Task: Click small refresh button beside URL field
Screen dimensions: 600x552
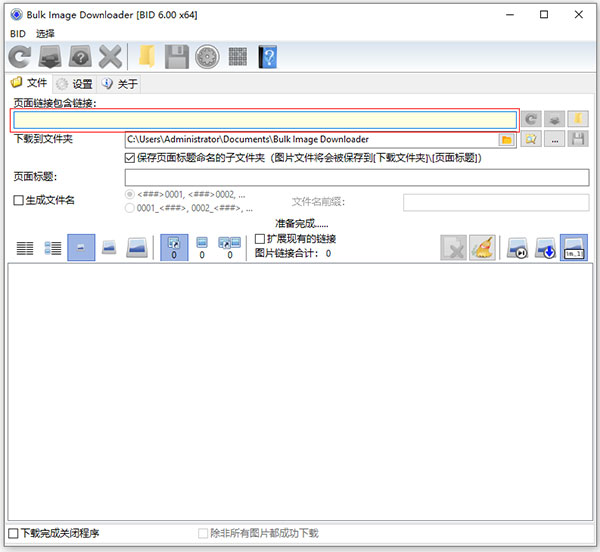Action: pyautogui.click(x=531, y=119)
